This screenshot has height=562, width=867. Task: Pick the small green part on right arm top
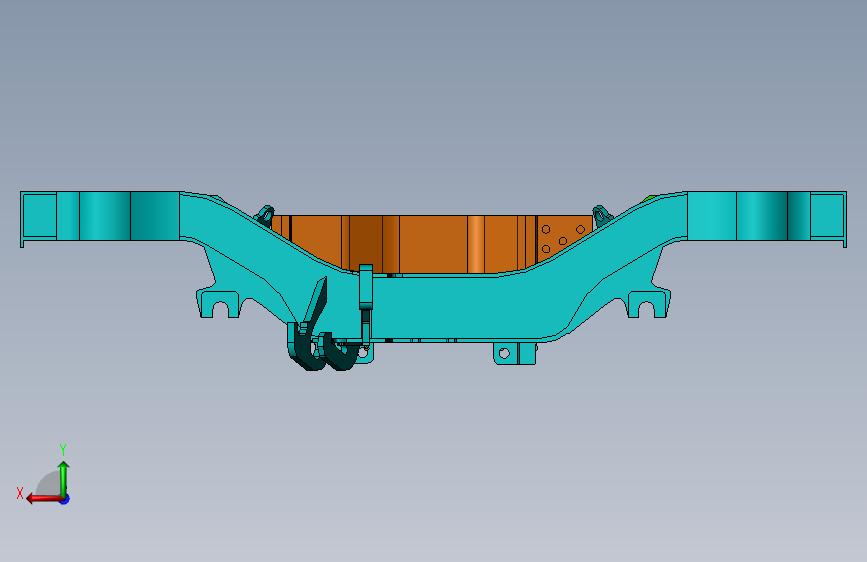(651, 197)
